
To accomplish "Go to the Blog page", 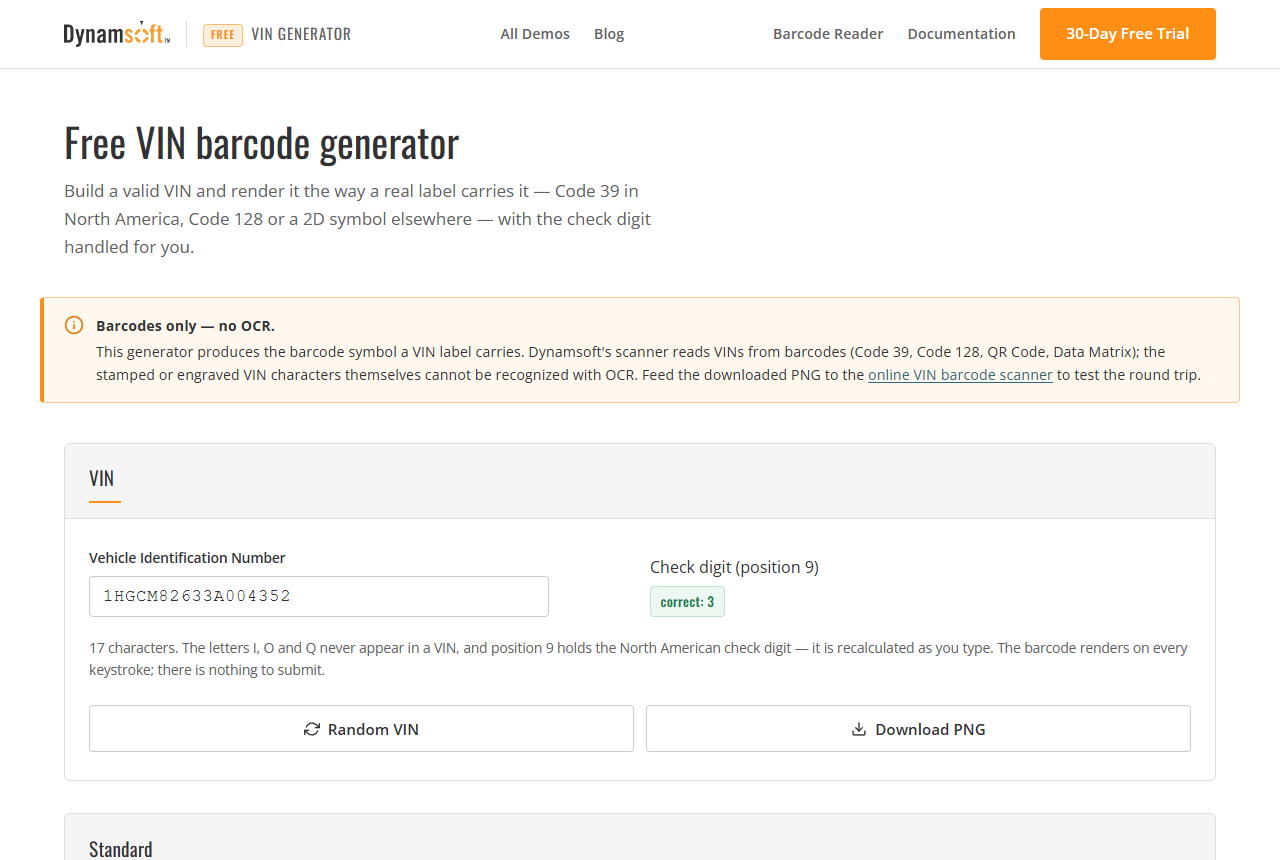I will [x=609, y=34].
